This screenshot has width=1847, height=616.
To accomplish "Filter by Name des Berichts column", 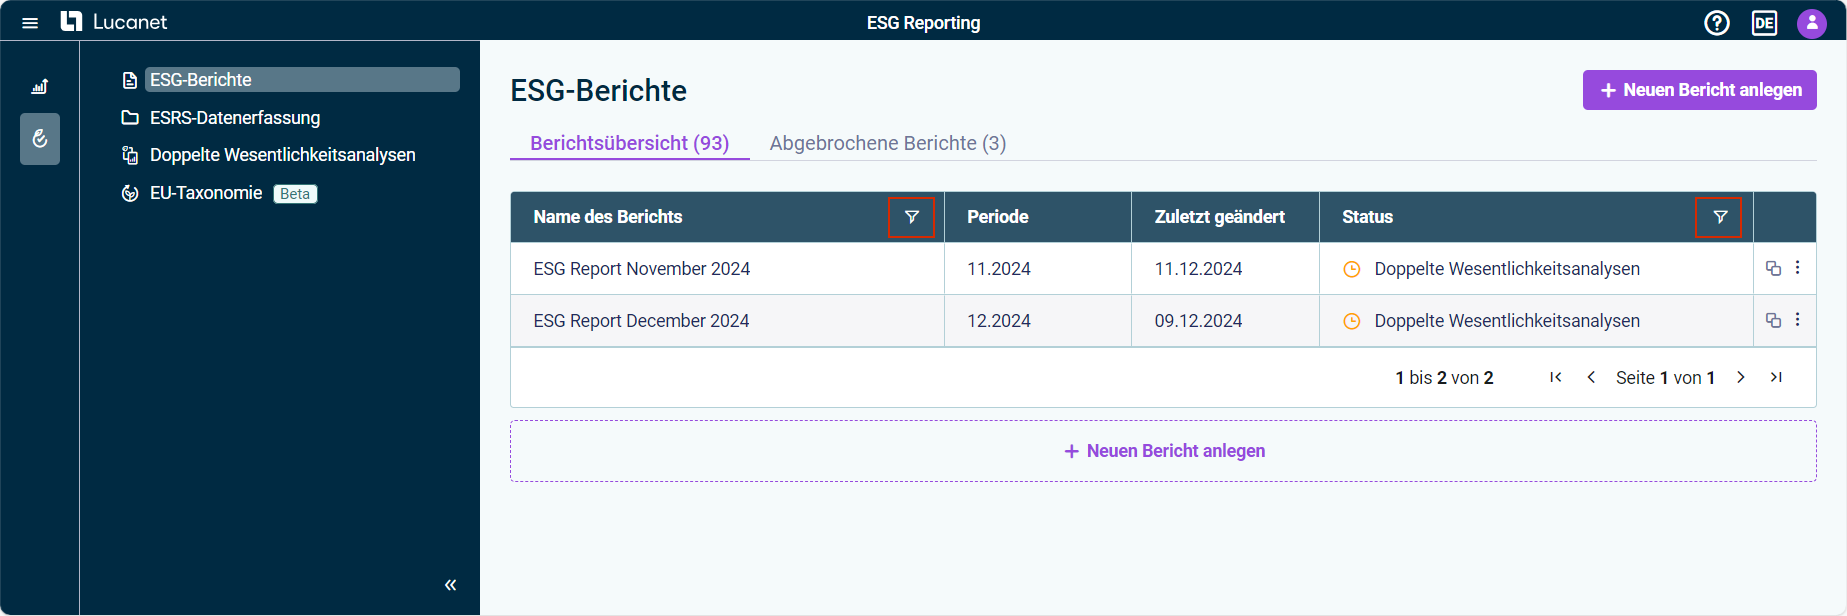I will pos(911,217).
